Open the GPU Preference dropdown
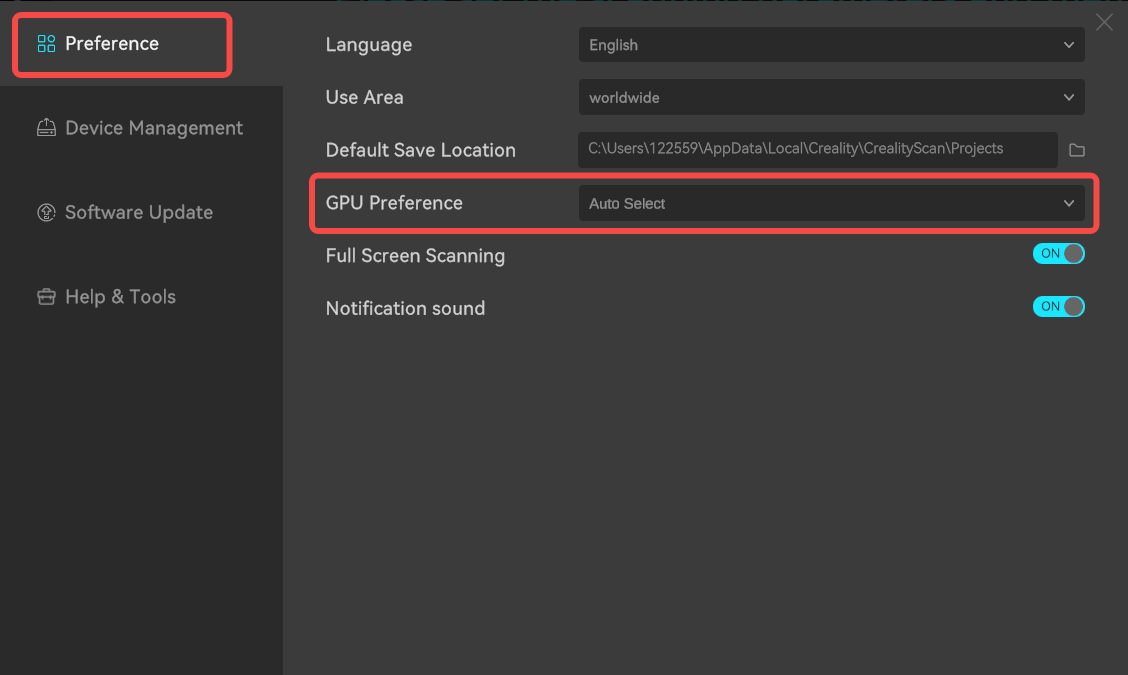 point(831,203)
